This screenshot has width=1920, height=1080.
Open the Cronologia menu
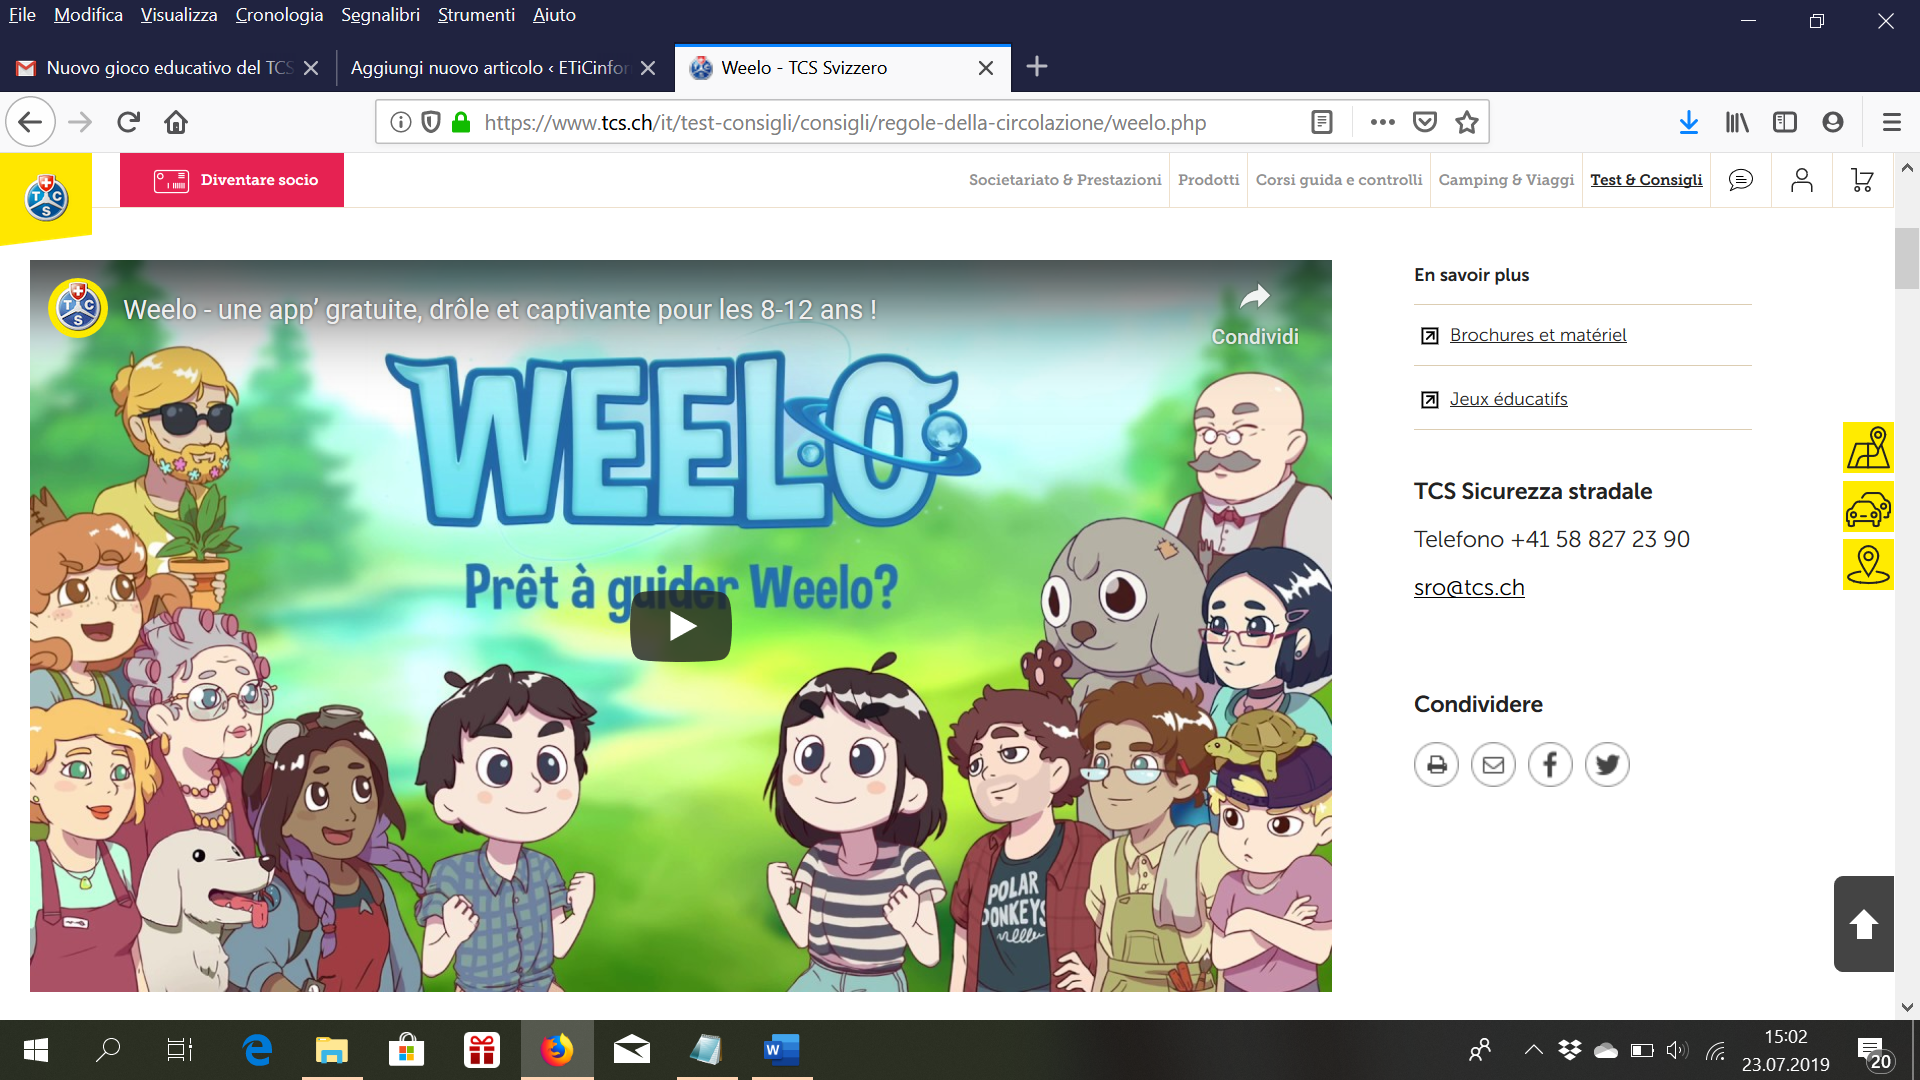tap(279, 15)
